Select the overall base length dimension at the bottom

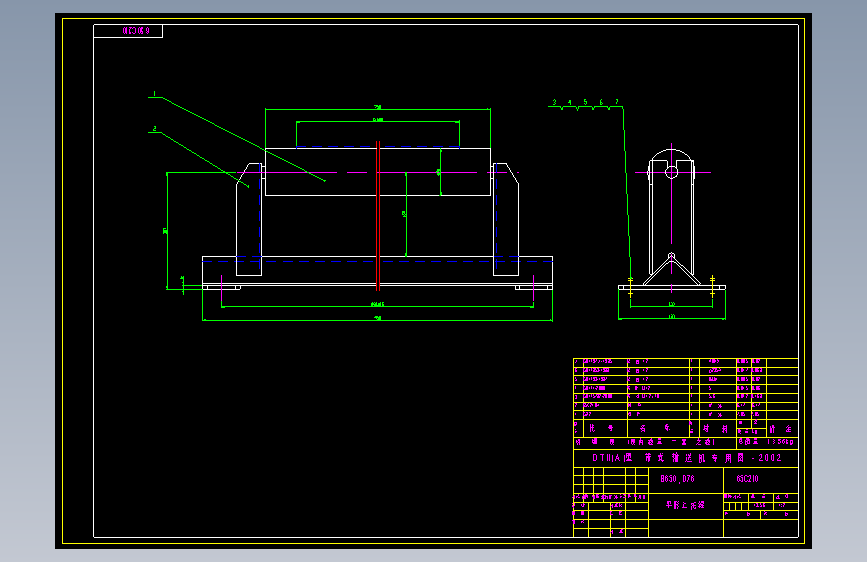click(x=378, y=319)
